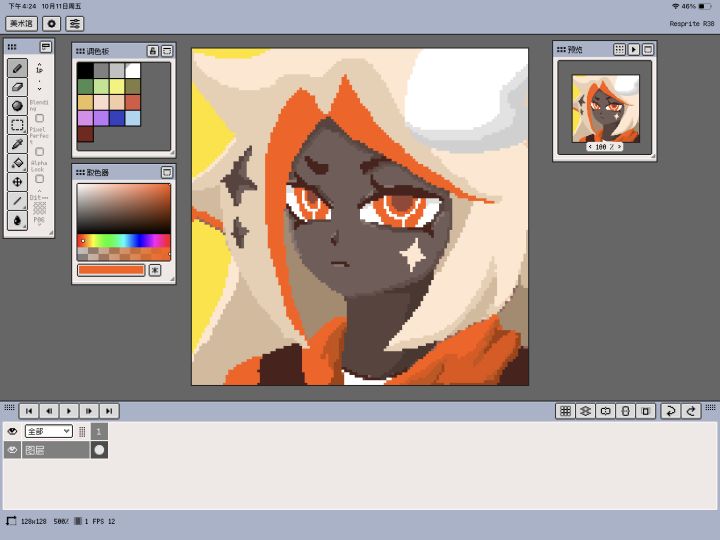Click the Undo arrow button

(x=670, y=411)
